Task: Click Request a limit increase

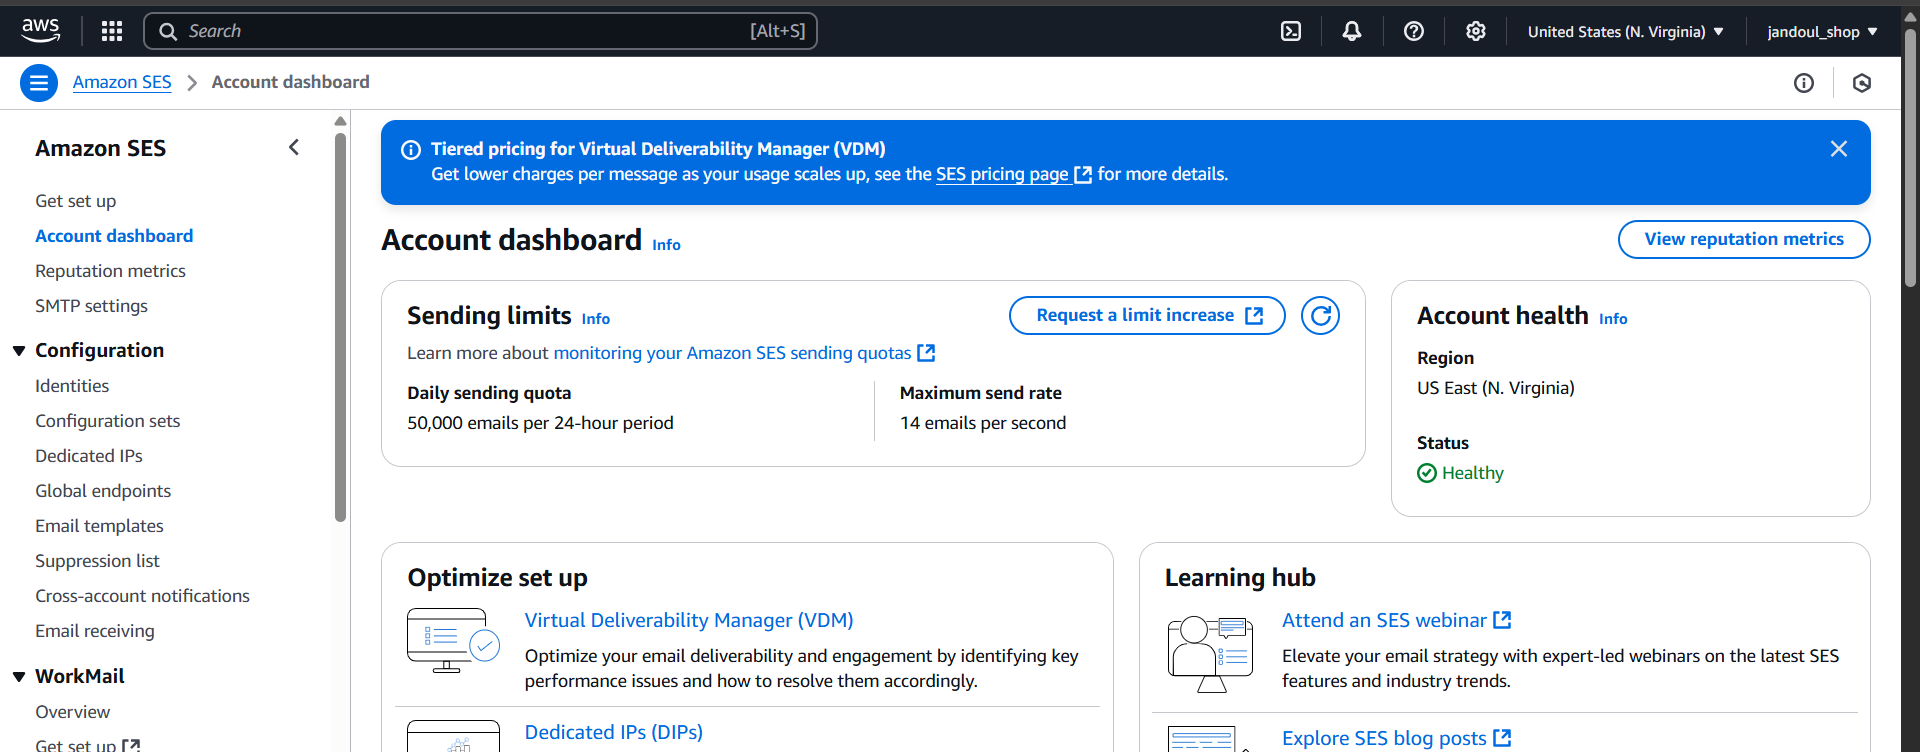Action: [x=1147, y=315]
